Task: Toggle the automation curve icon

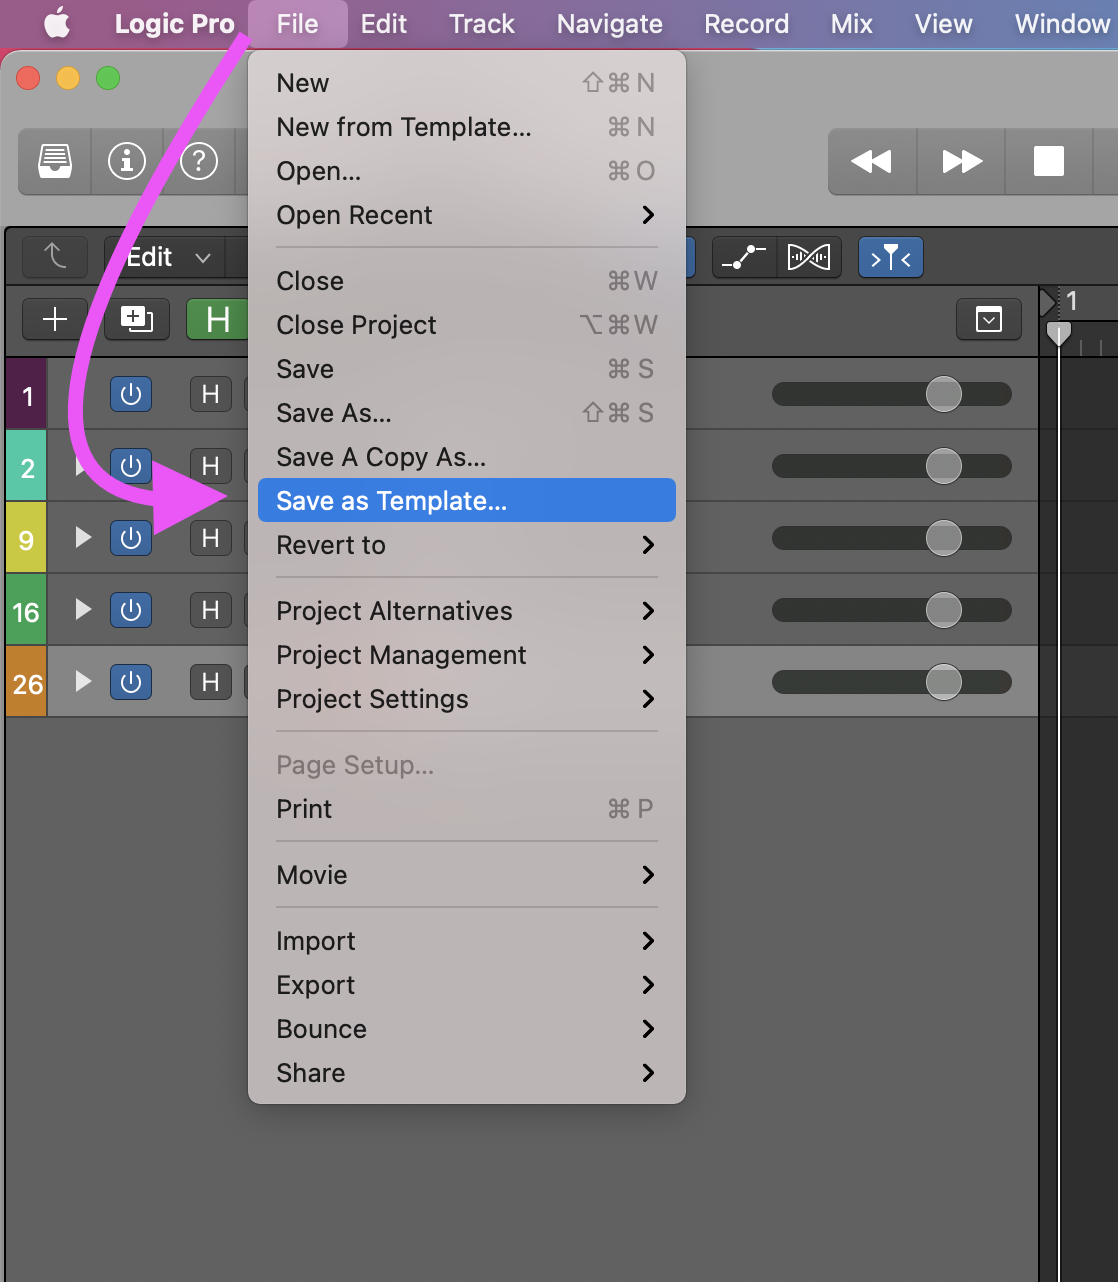Action: (744, 258)
